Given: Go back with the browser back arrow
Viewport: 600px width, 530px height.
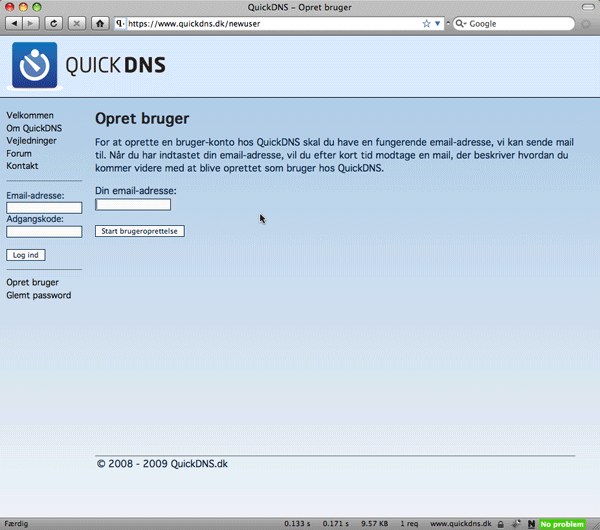Looking at the screenshot, I should pyautogui.click(x=14, y=24).
